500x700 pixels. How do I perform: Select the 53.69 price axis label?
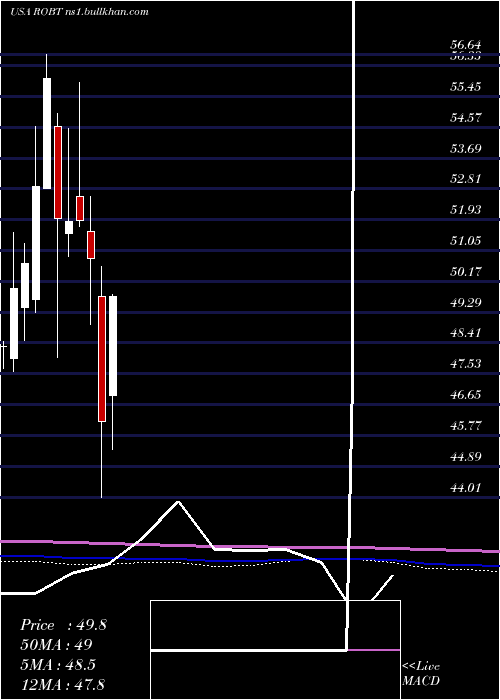pyautogui.click(x=466, y=148)
